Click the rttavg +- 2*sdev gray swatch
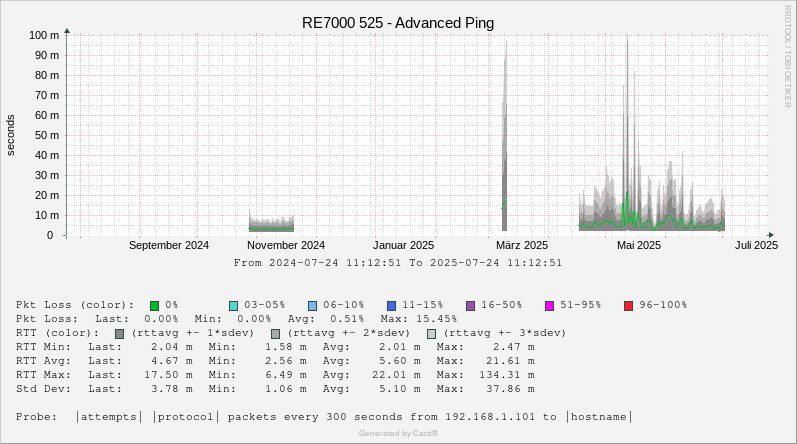This screenshot has width=797, height=444. pos(276,333)
